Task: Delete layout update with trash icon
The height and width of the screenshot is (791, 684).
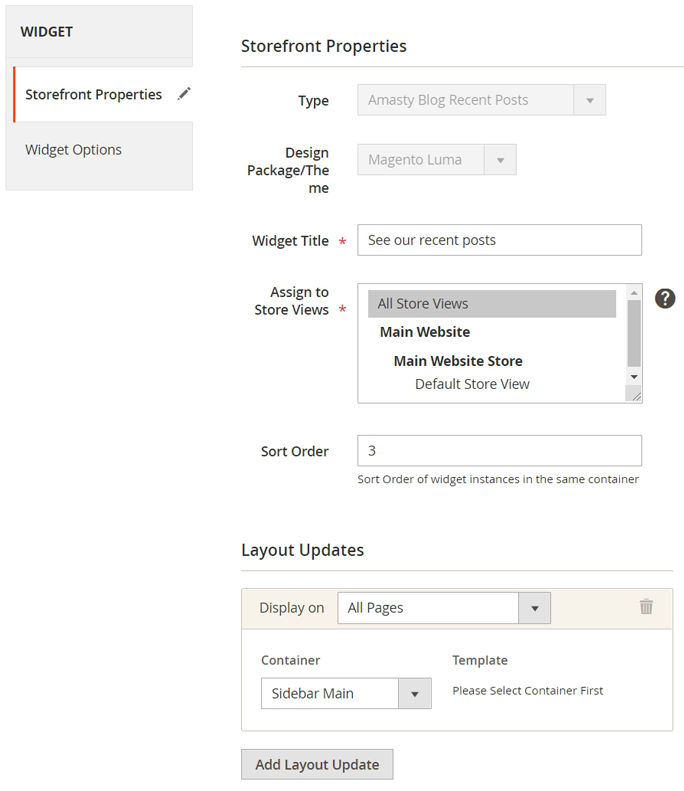Action: point(646,607)
